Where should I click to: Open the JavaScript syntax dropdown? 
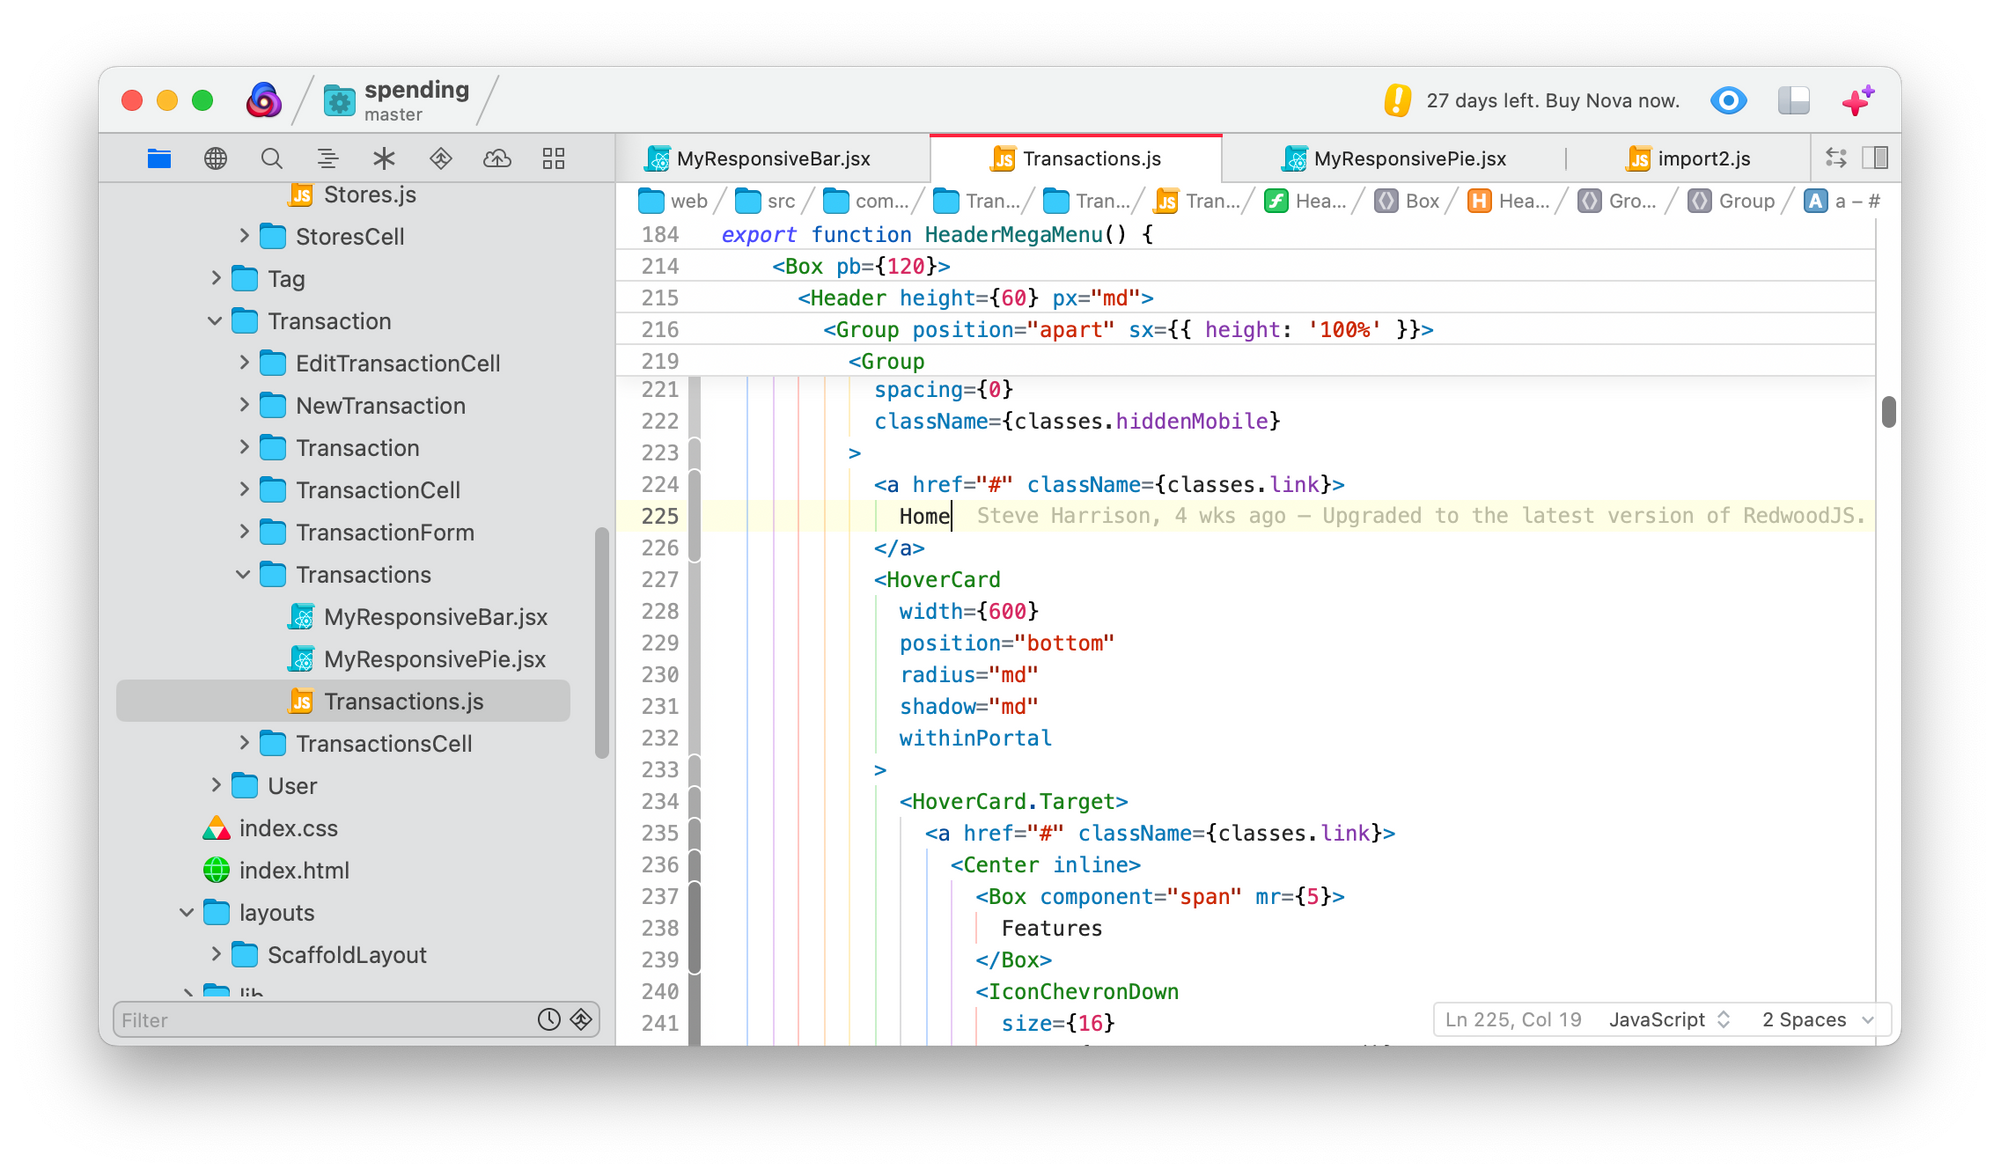click(x=1669, y=1019)
